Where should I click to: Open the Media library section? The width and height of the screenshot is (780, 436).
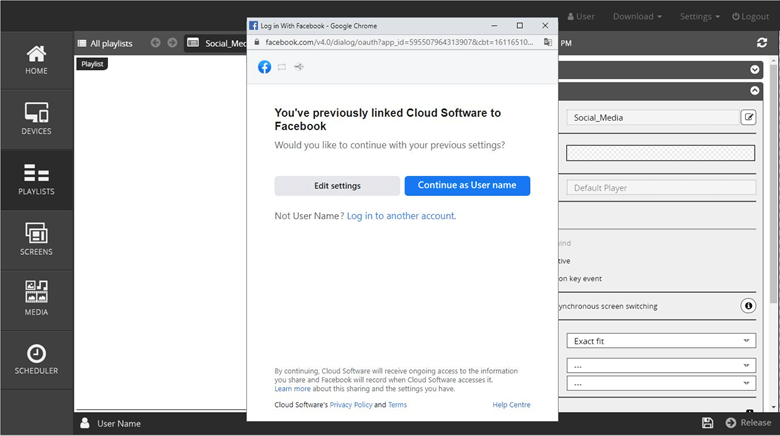36,300
